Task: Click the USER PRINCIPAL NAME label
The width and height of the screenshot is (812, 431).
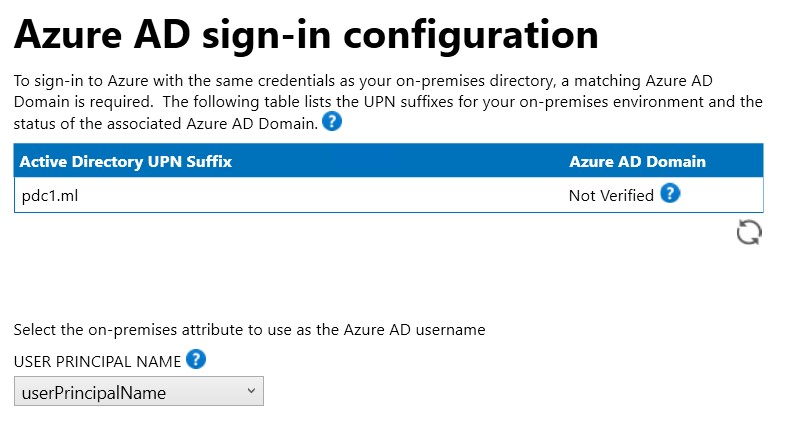Action: [x=97, y=361]
